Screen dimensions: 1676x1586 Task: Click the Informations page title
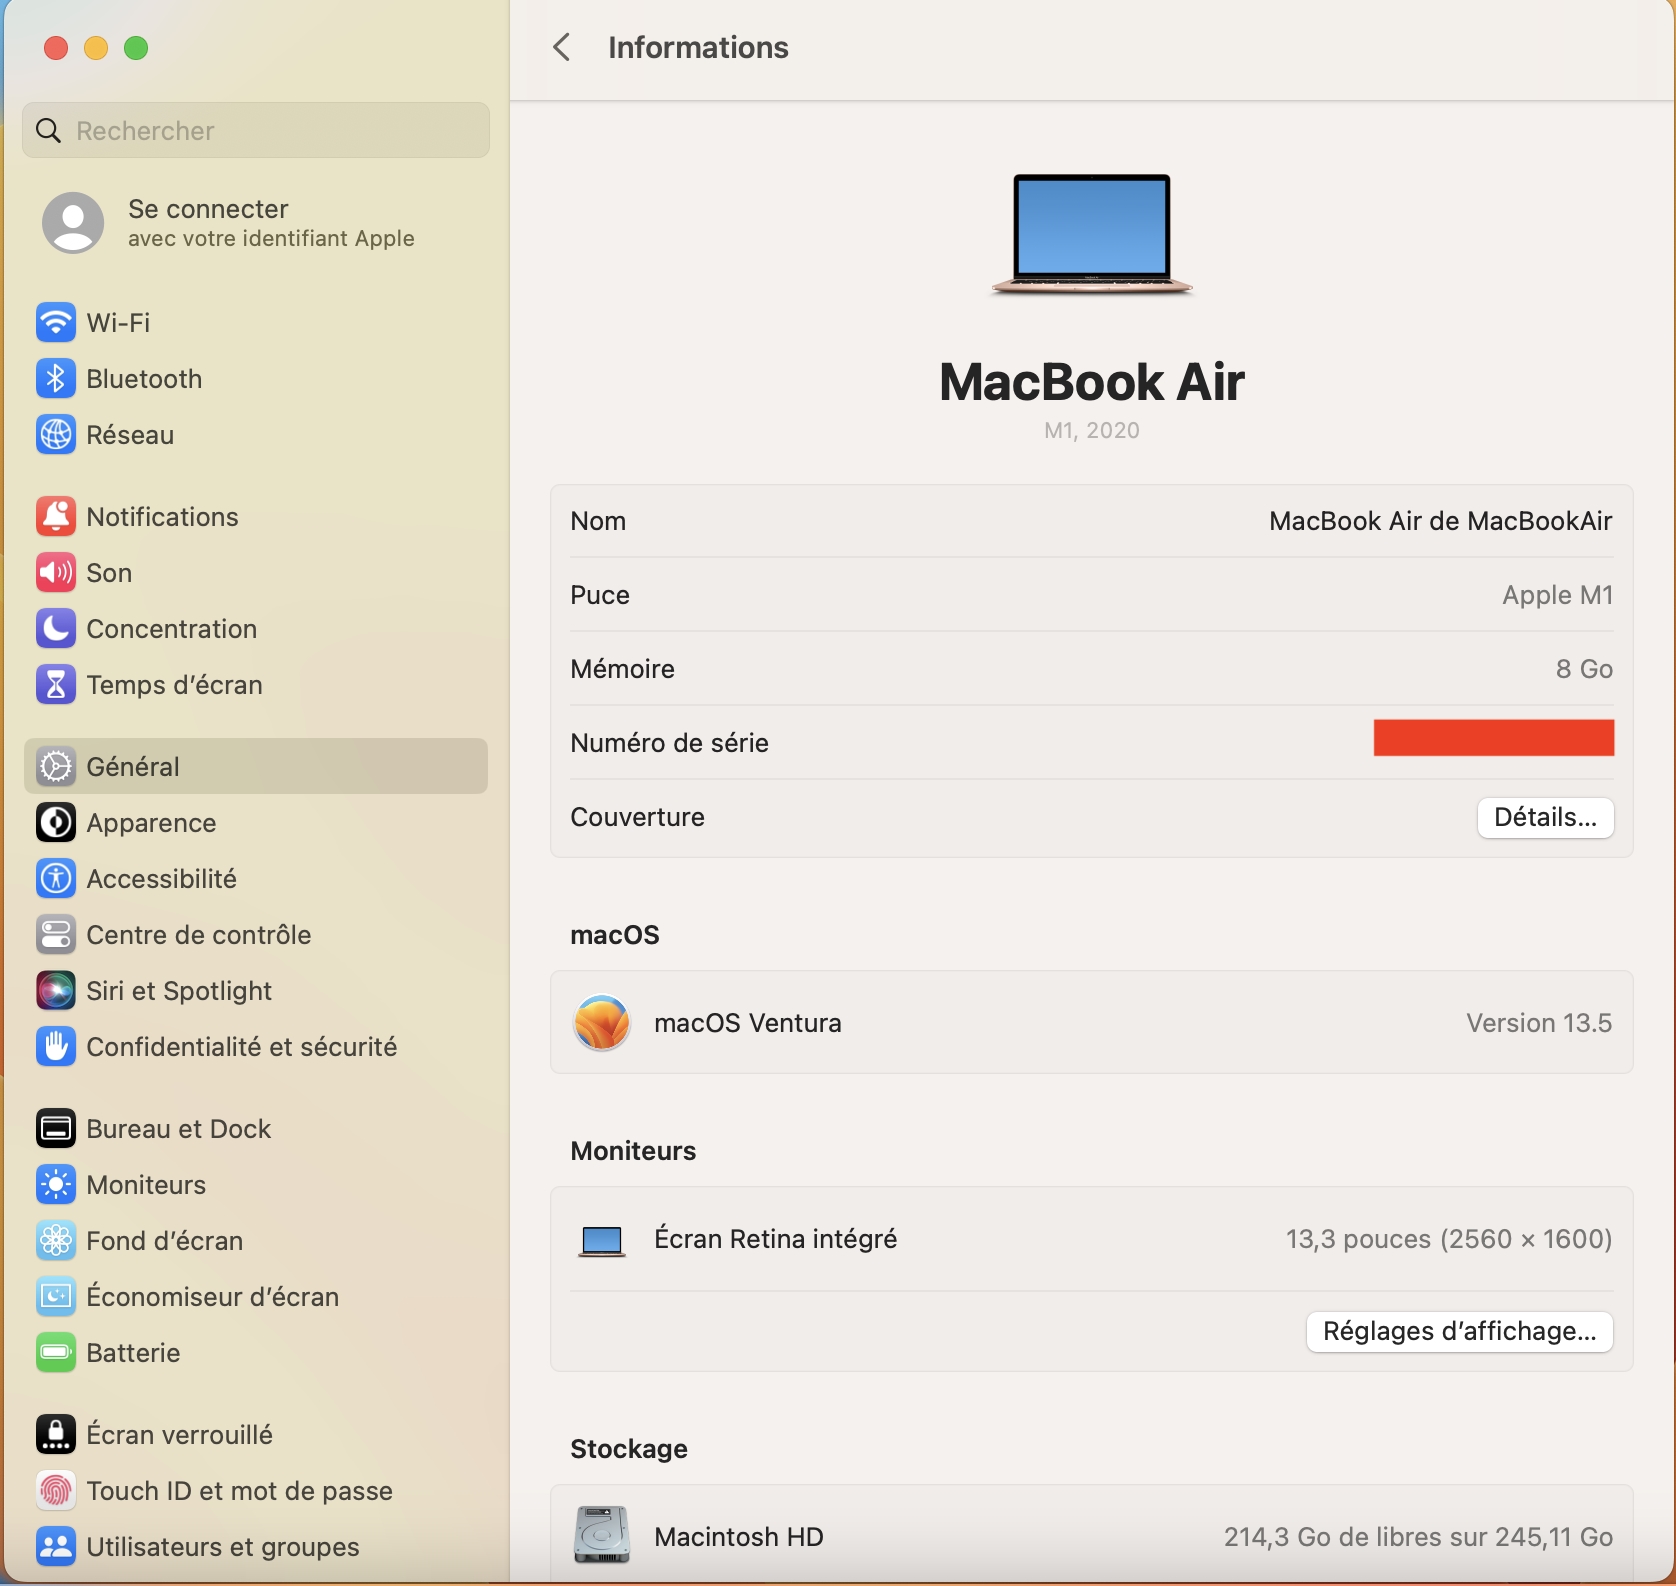point(698,47)
